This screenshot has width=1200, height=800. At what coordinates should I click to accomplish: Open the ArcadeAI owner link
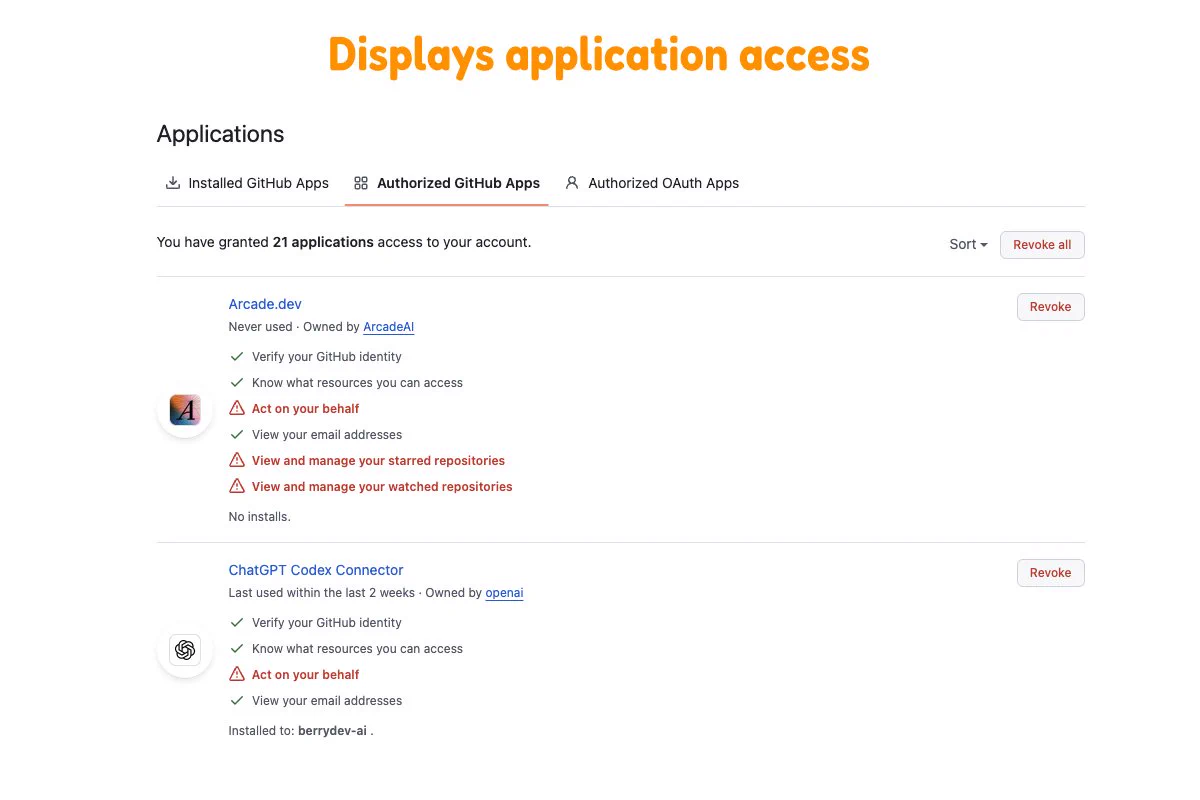point(388,327)
